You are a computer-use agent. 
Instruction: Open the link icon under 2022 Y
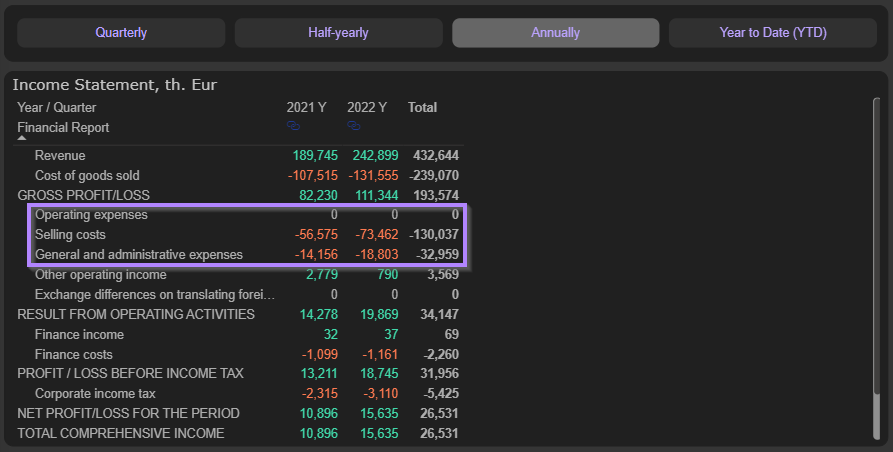click(x=353, y=126)
